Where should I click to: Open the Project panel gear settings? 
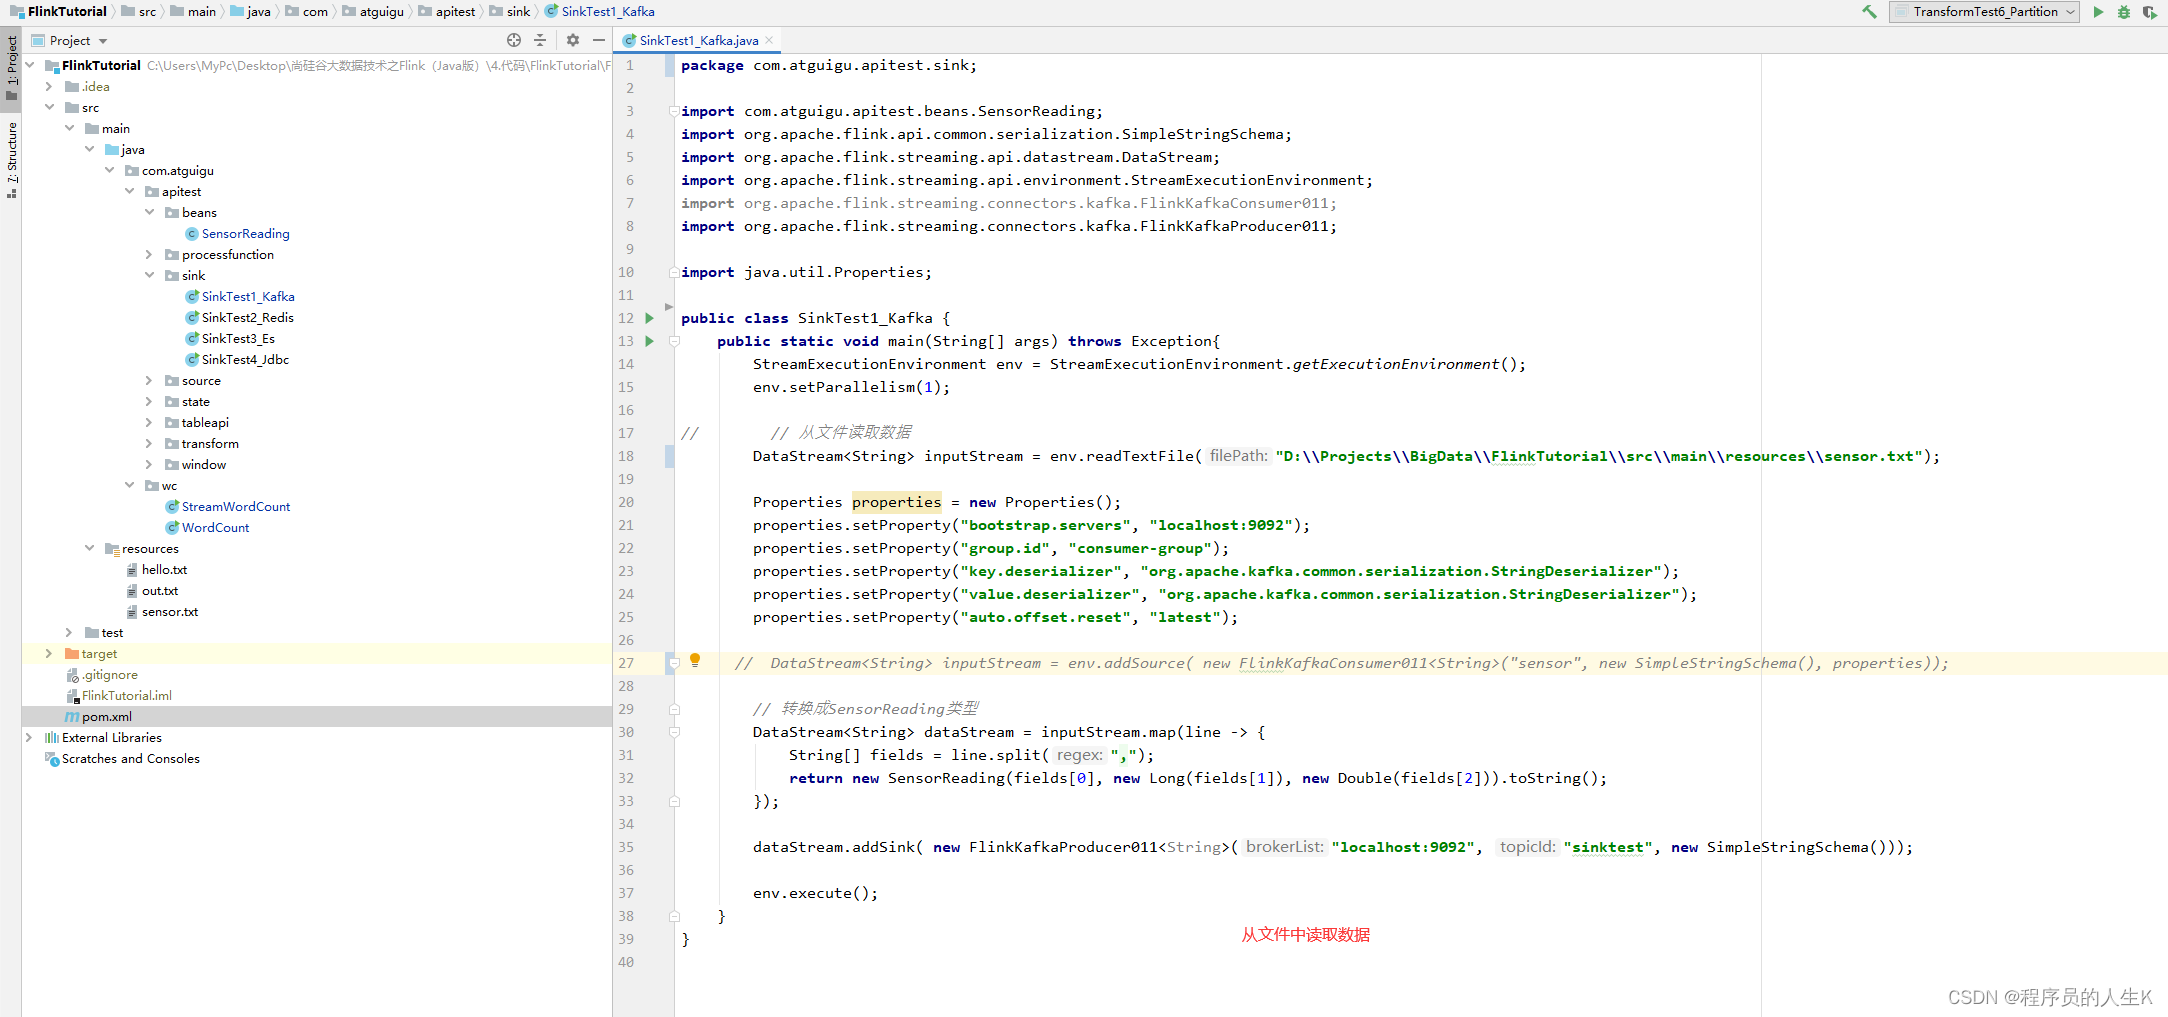pyautogui.click(x=573, y=40)
